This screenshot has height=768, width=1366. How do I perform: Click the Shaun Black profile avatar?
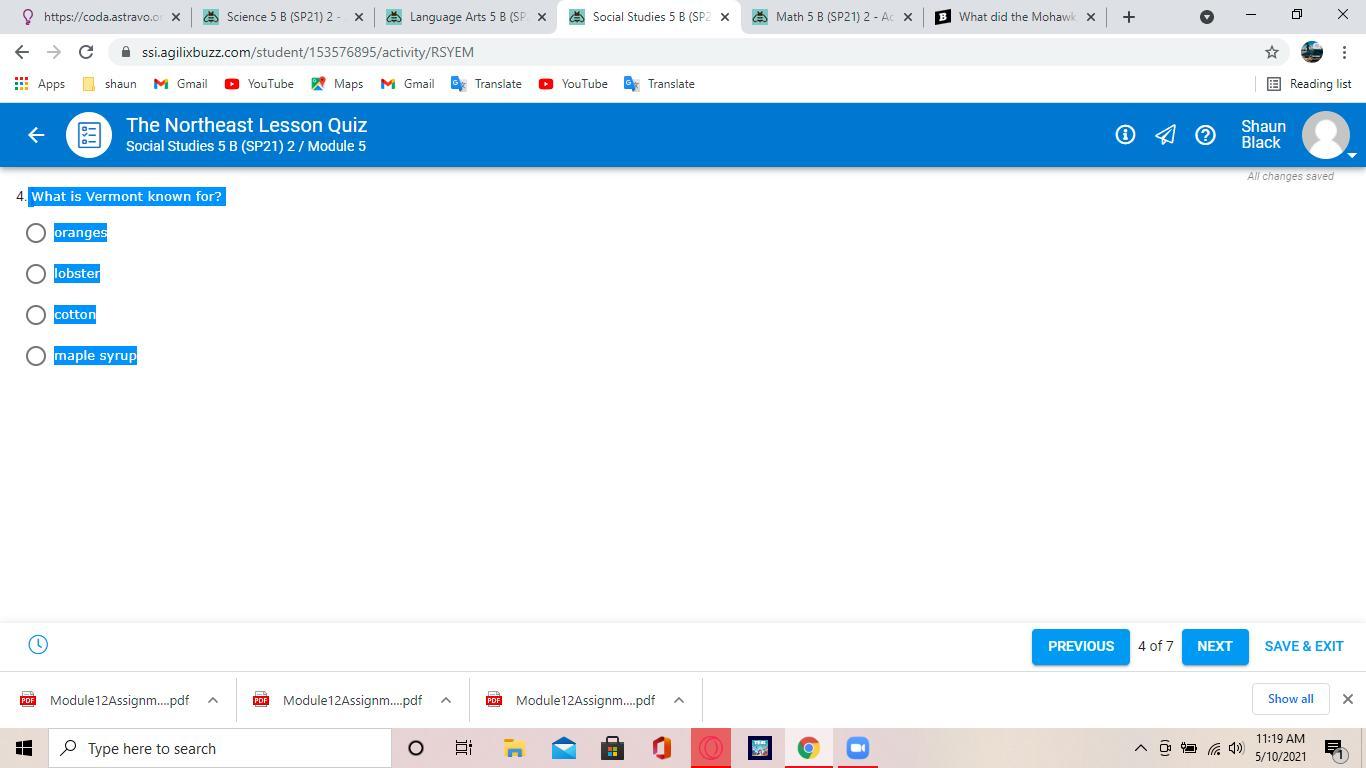pyautogui.click(x=1326, y=135)
